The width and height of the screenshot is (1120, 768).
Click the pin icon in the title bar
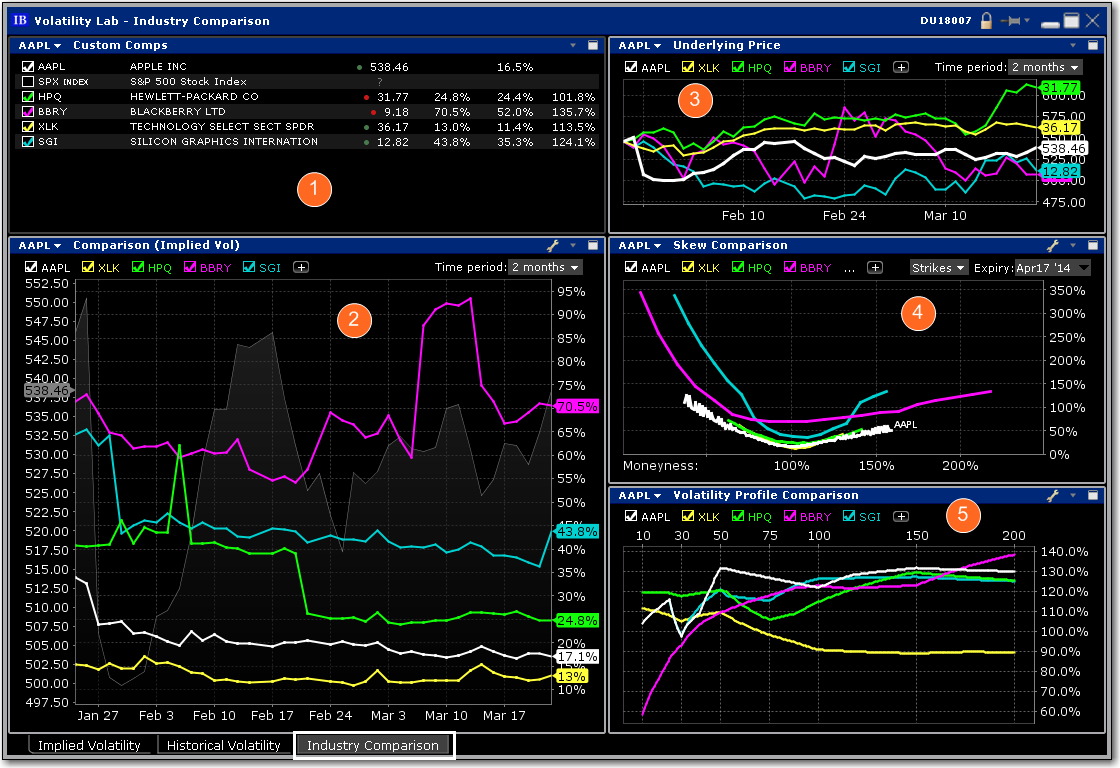[x=1014, y=20]
